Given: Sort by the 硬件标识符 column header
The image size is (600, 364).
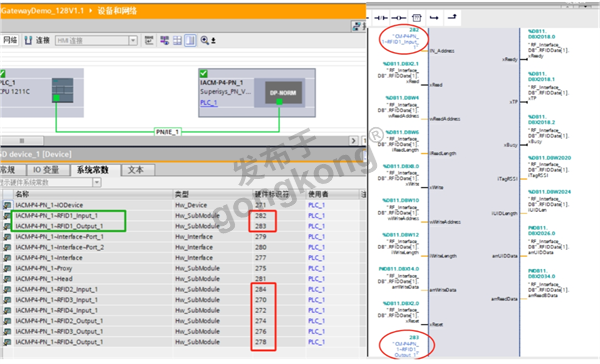Looking at the screenshot, I should (x=272, y=194).
